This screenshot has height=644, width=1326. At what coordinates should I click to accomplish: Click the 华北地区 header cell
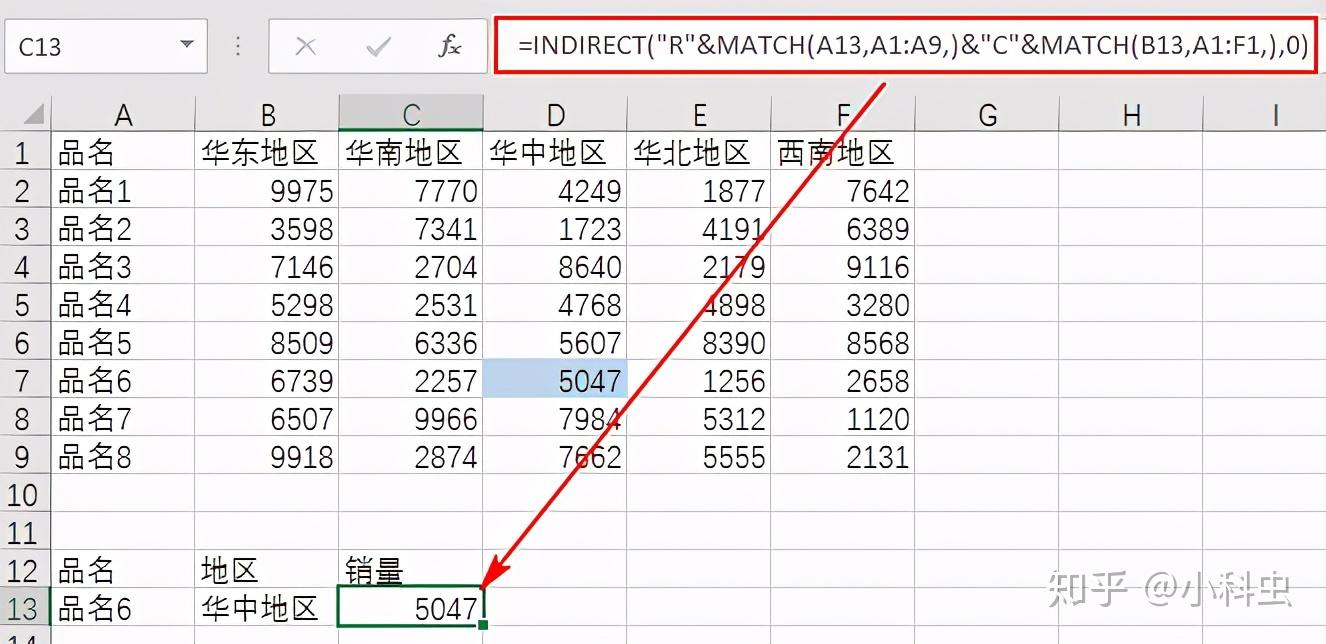tap(699, 152)
